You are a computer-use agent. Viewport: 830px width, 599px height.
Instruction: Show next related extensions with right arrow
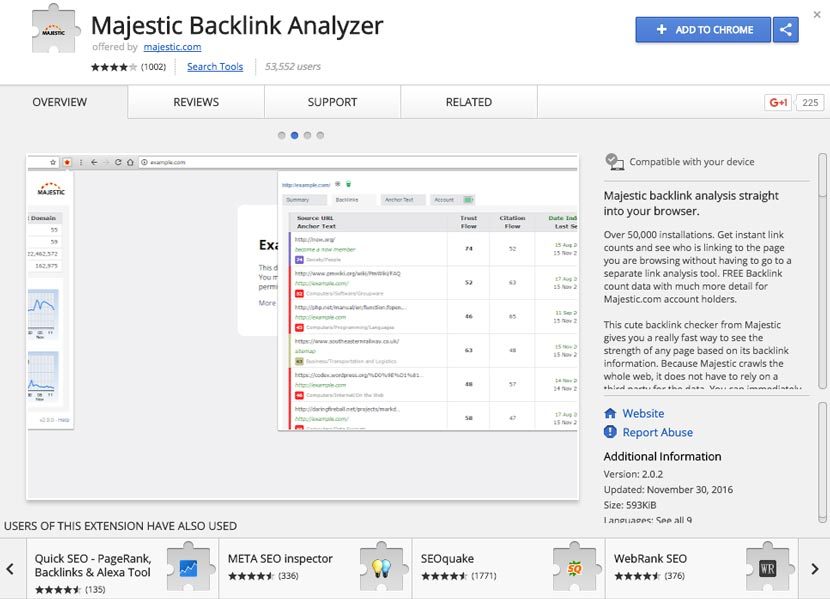(x=815, y=569)
